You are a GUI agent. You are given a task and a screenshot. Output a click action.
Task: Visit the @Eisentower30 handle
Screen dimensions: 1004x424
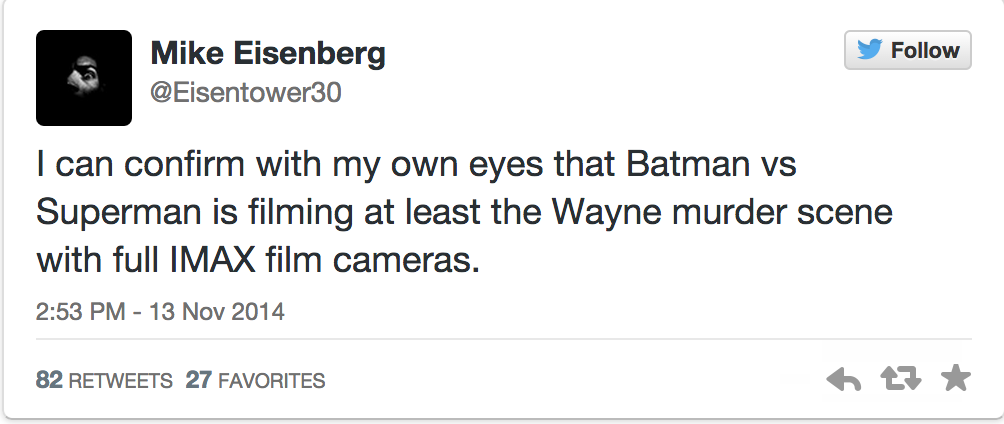[245, 93]
